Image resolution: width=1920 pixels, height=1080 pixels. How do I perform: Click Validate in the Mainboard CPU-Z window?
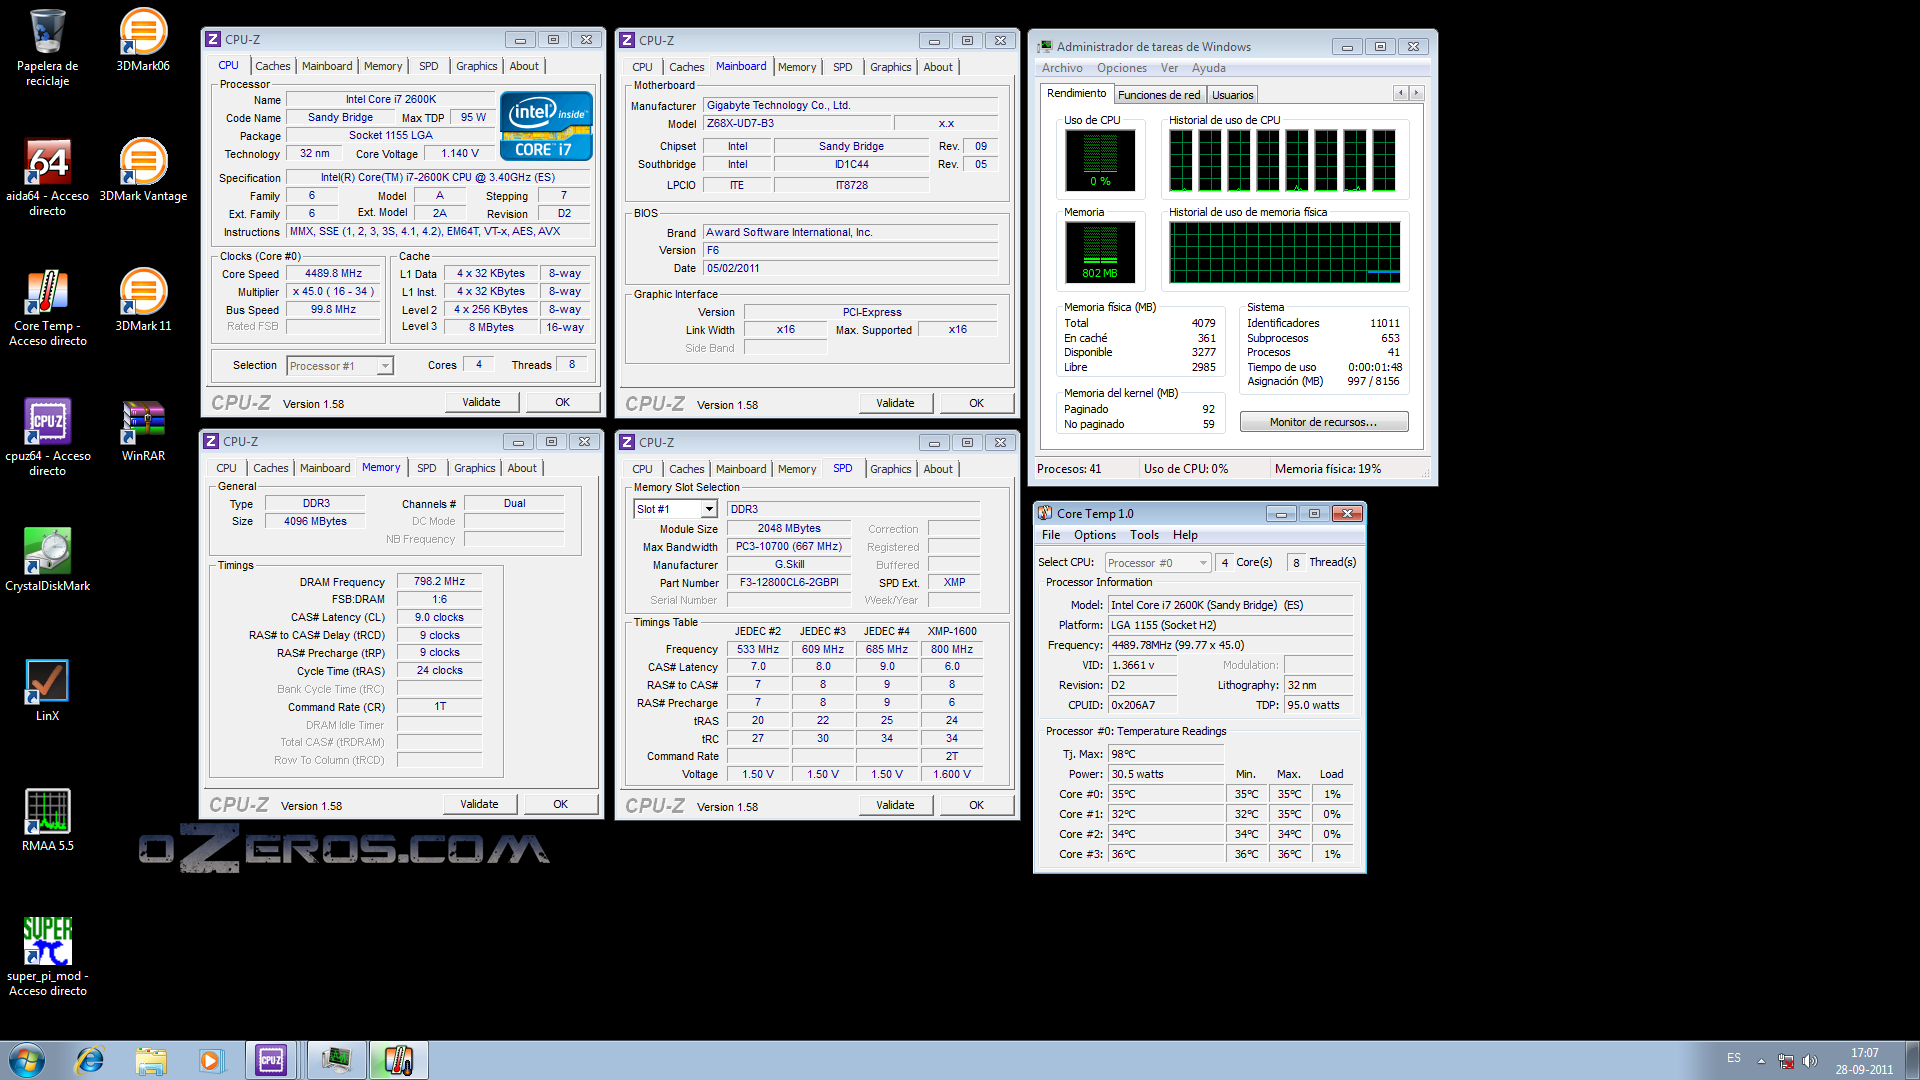click(895, 403)
